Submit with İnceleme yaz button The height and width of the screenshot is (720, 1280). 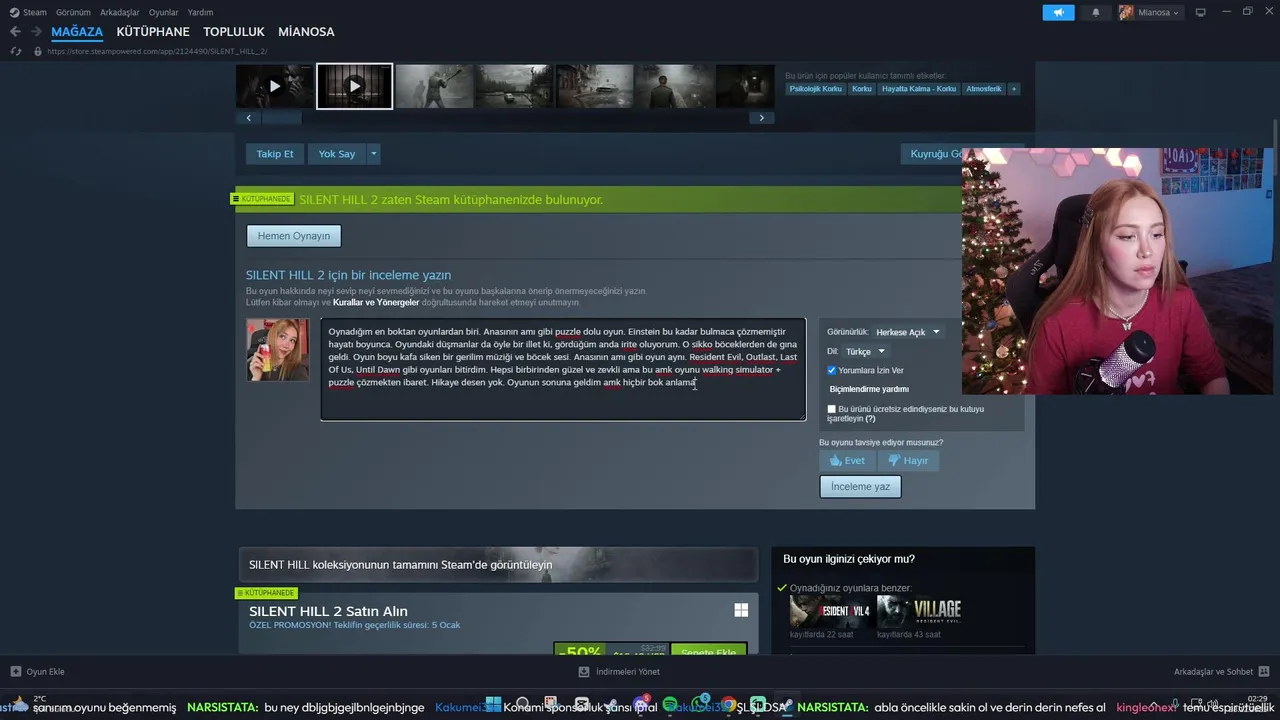860,486
